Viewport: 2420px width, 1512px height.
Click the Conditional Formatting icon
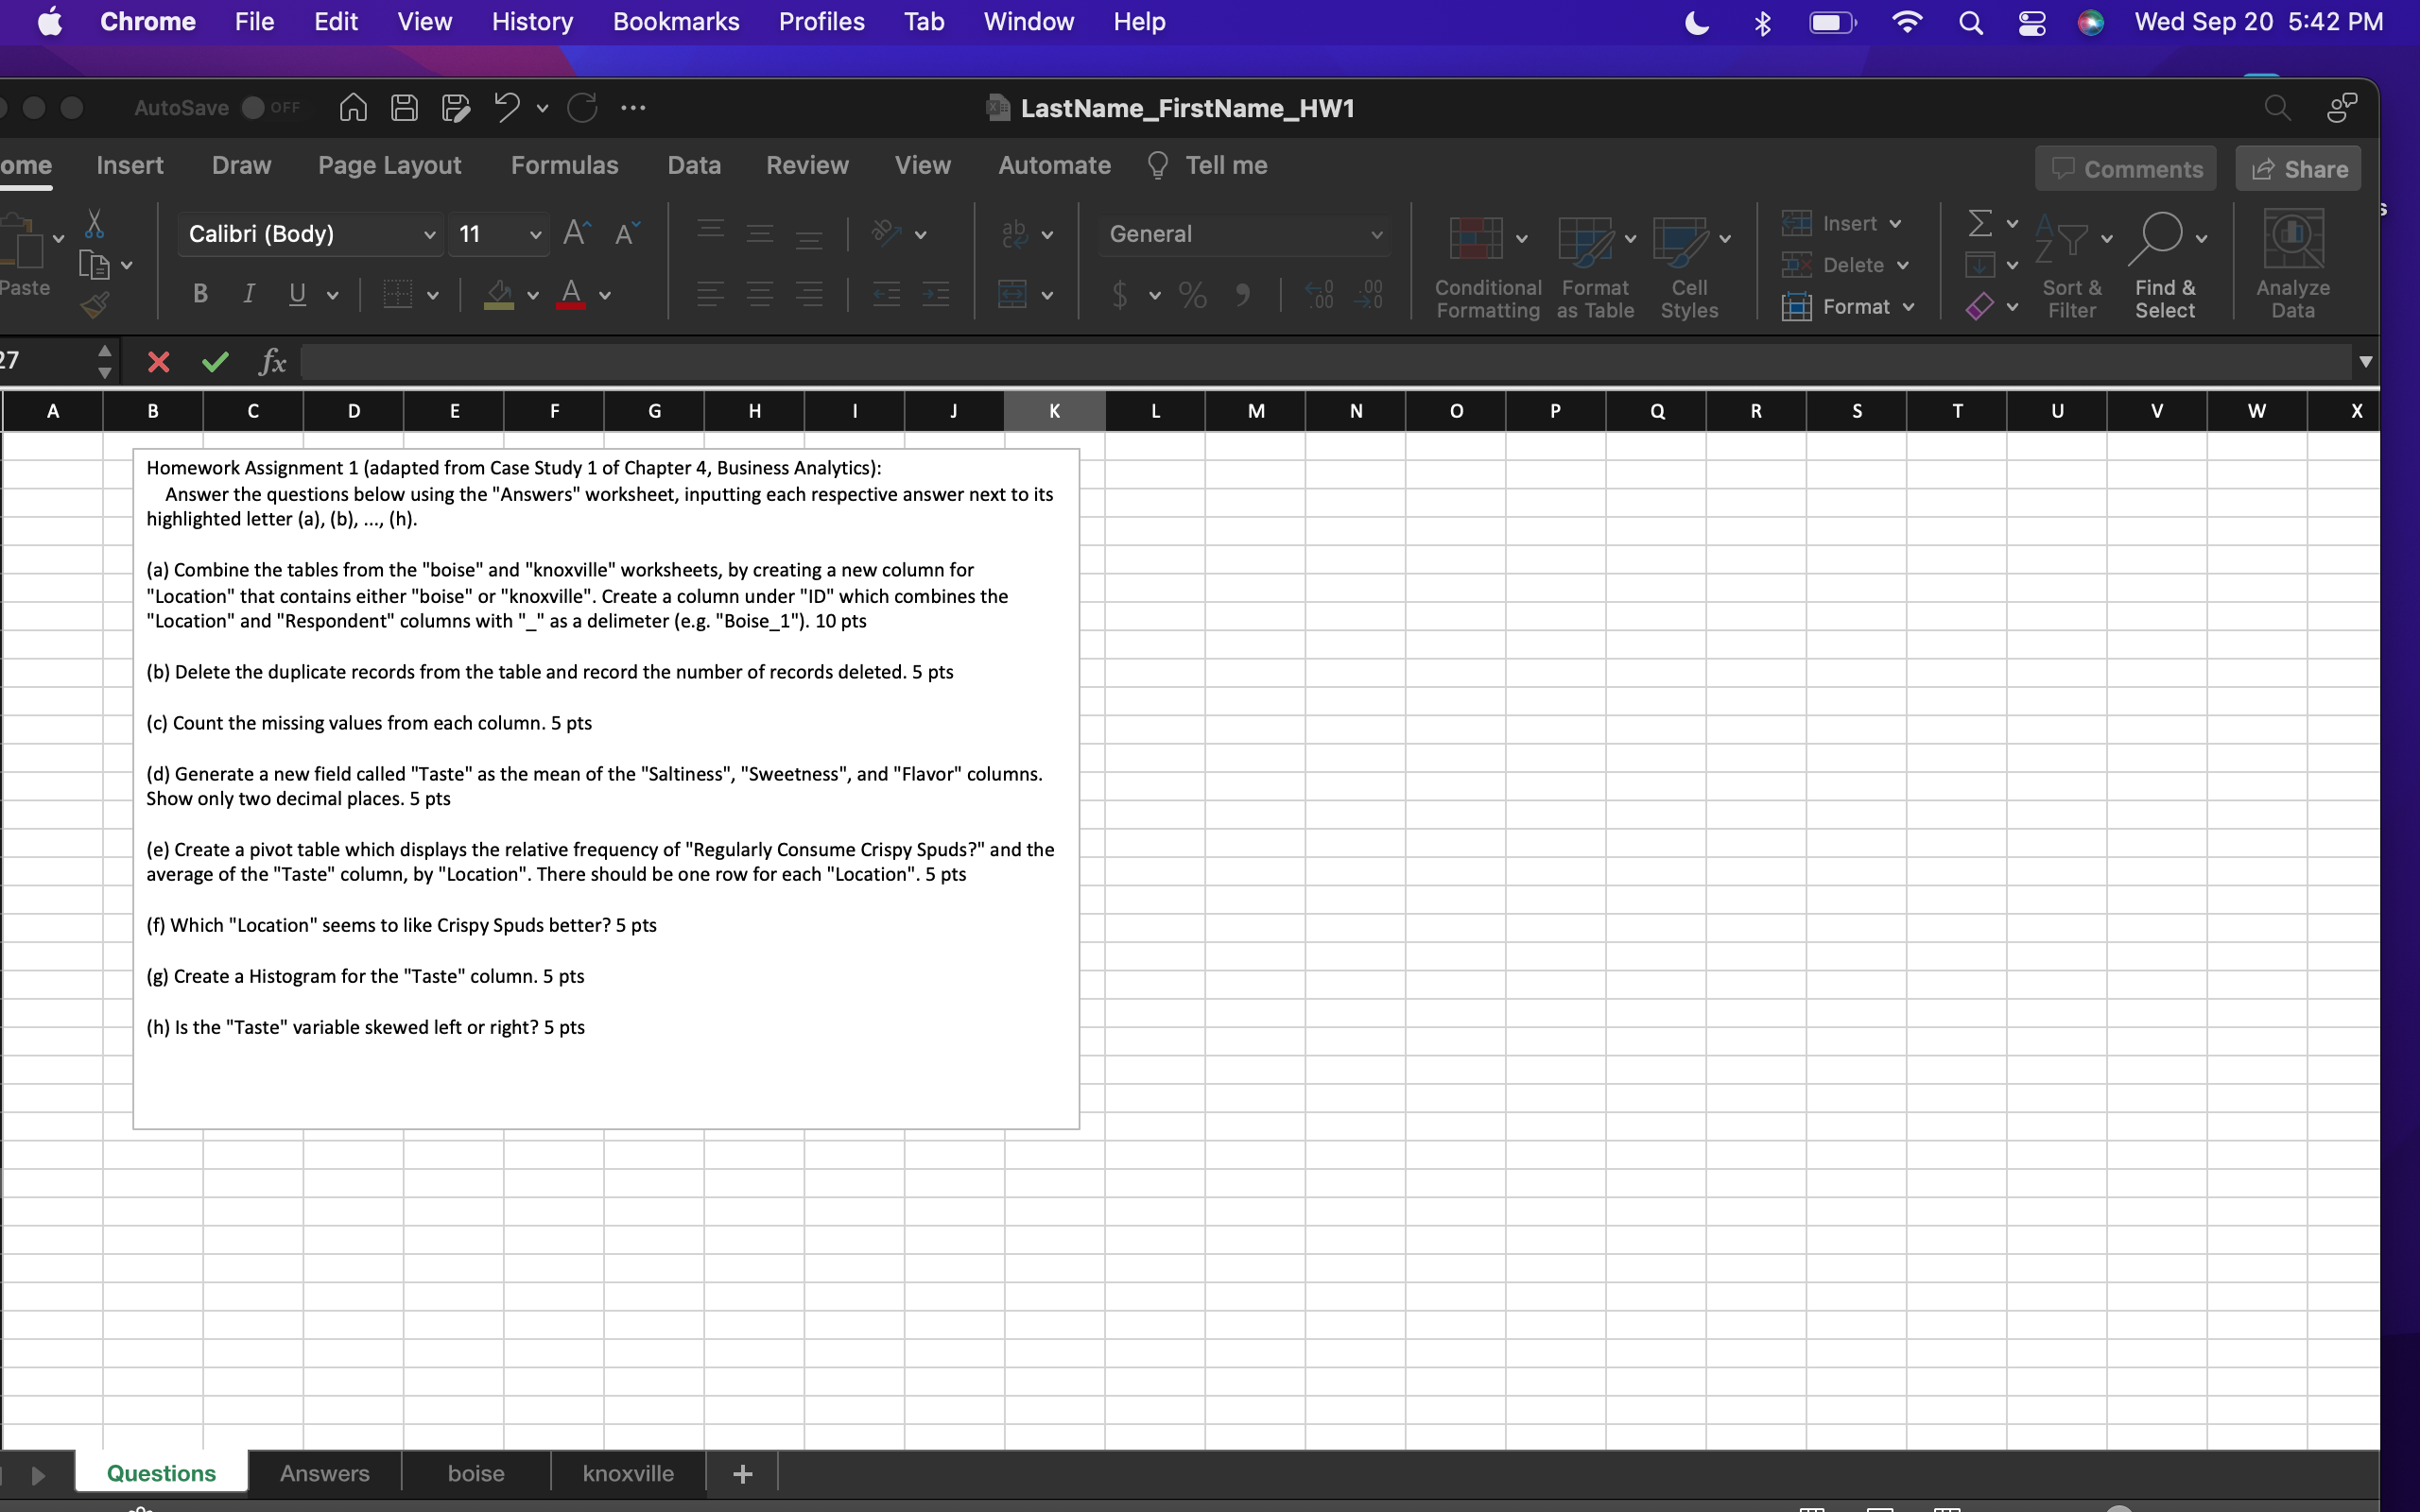1476,238
